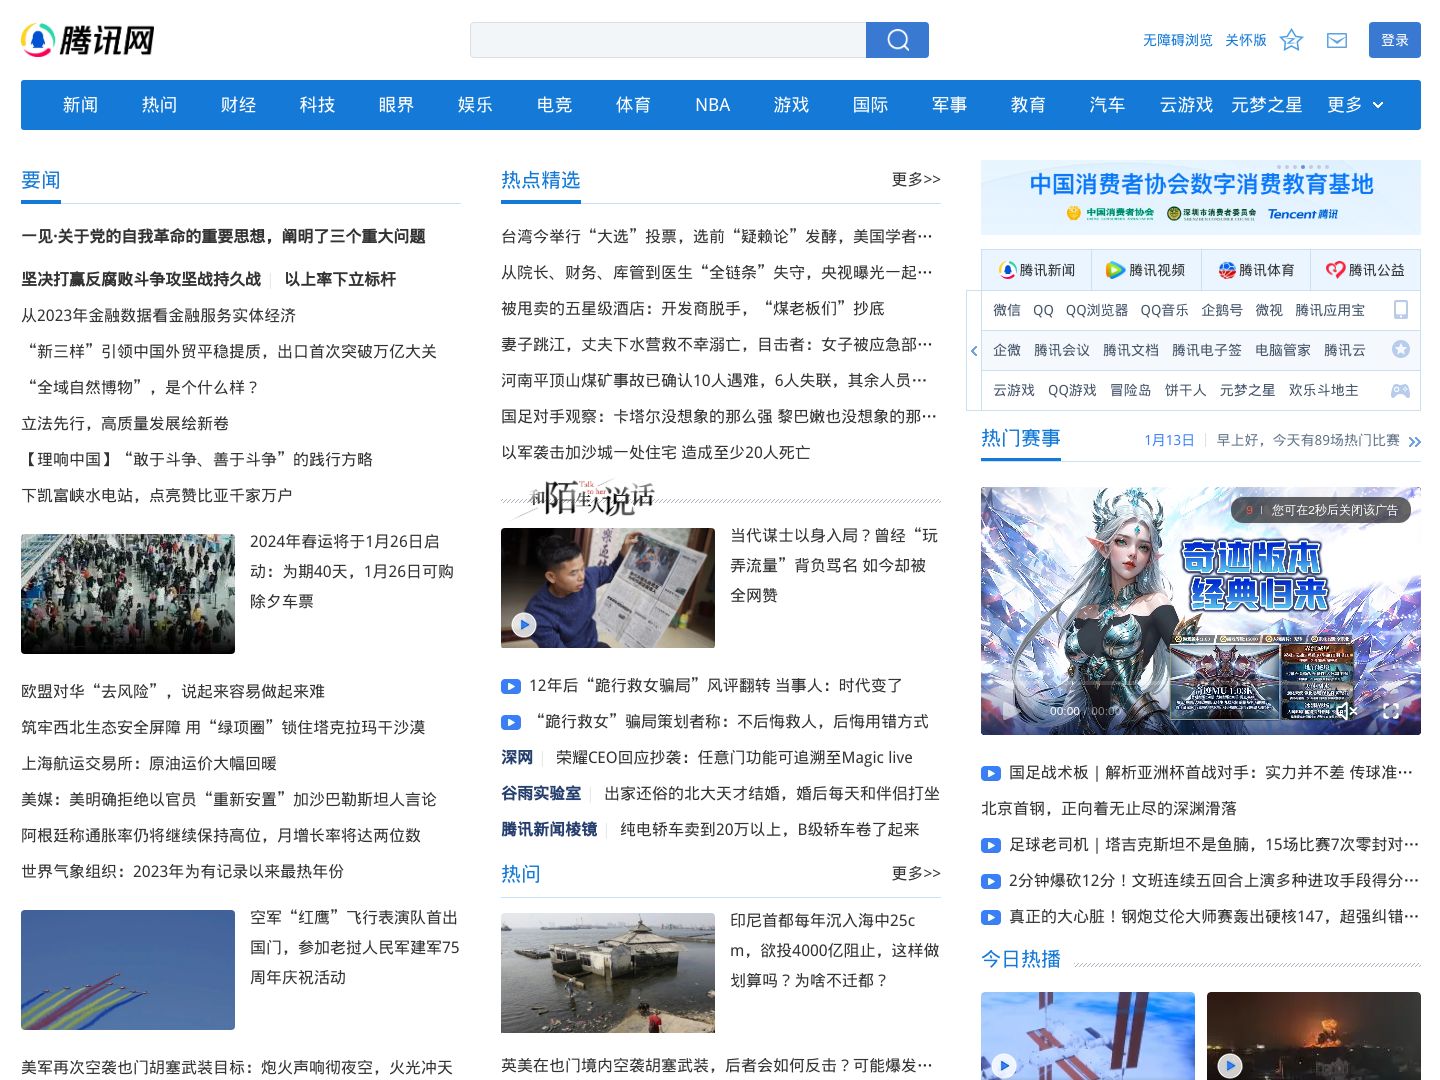Open the 新闻 nav tab
The width and height of the screenshot is (1440, 1080).
point(80,105)
